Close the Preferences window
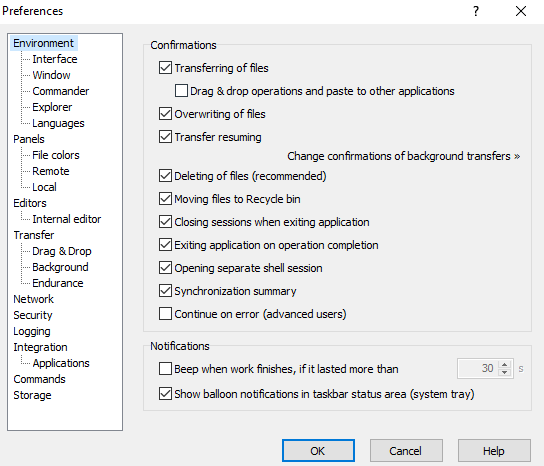 [x=521, y=11]
